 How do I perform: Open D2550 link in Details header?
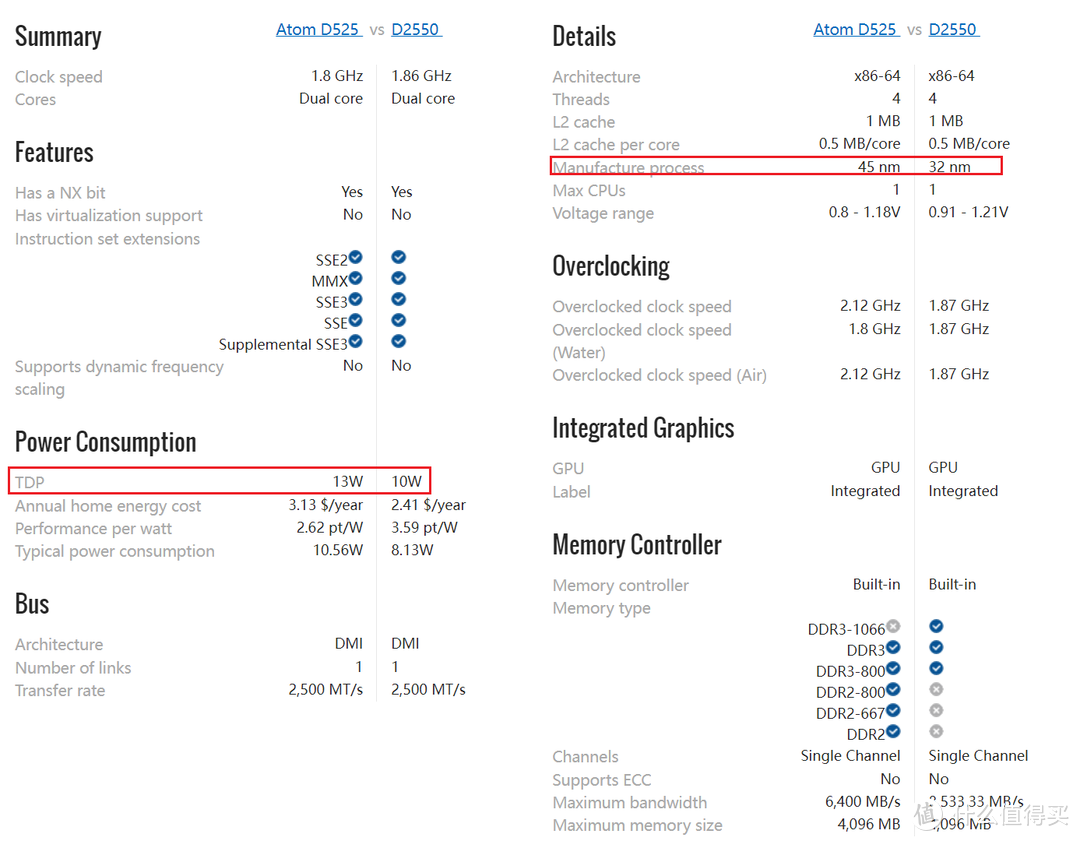click(x=954, y=30)
